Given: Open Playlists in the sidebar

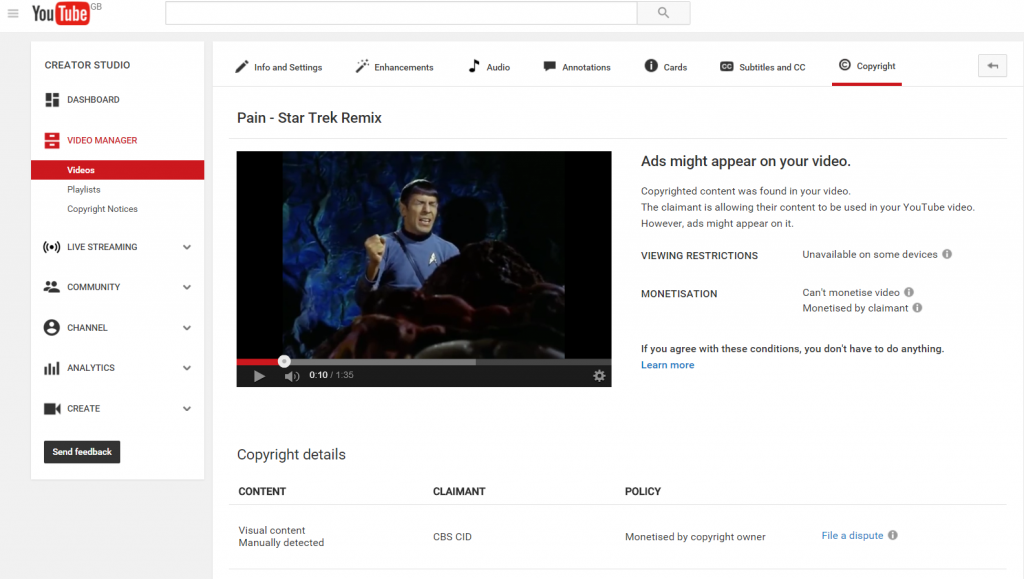Looking at the screenshot, I should point(84,189).
